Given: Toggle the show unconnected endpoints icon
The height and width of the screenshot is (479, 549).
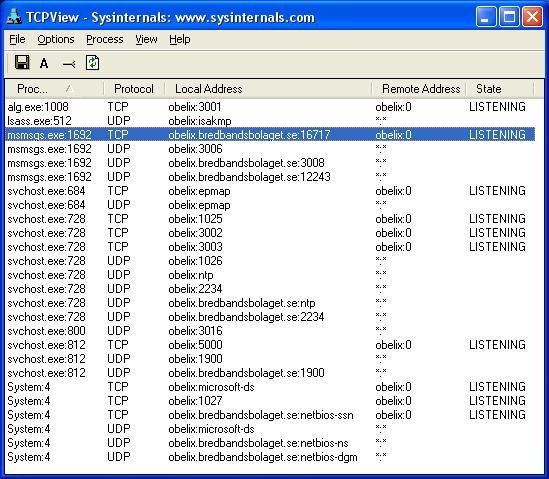Looking at the screenshot, I should coord(69,64).
